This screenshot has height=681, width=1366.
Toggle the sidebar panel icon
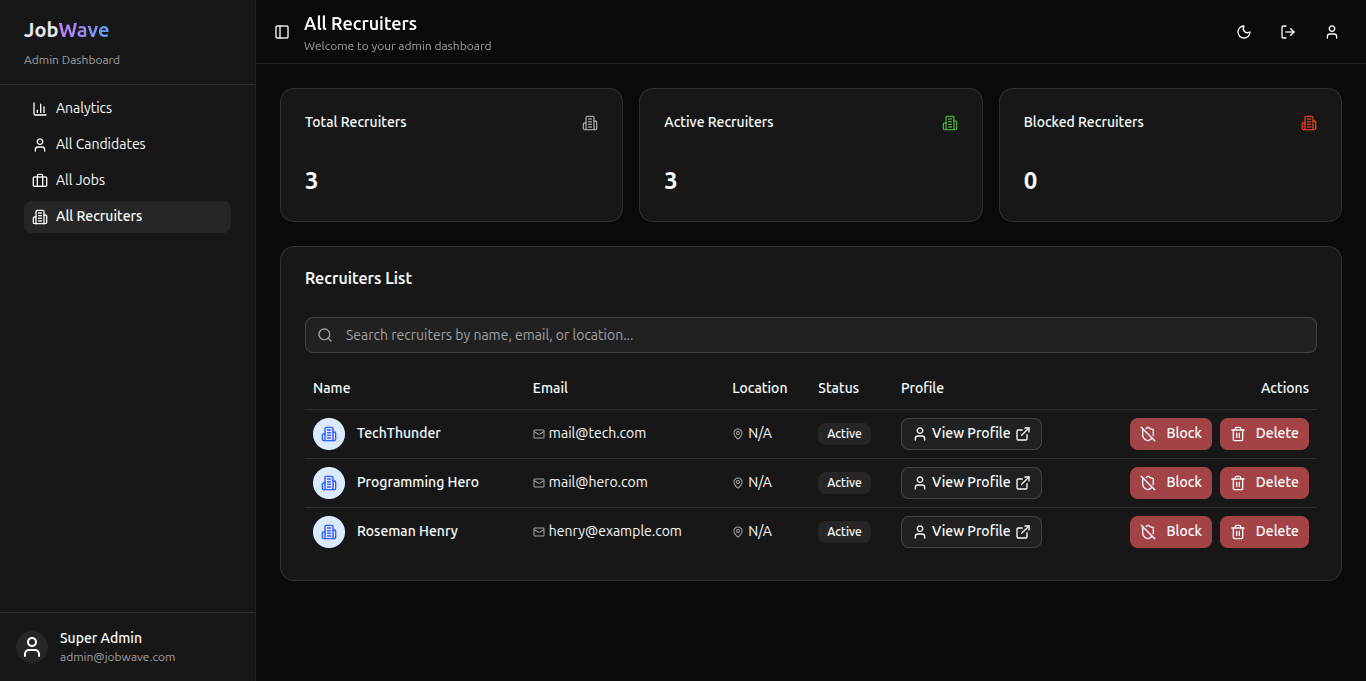[x=282, y=32]
